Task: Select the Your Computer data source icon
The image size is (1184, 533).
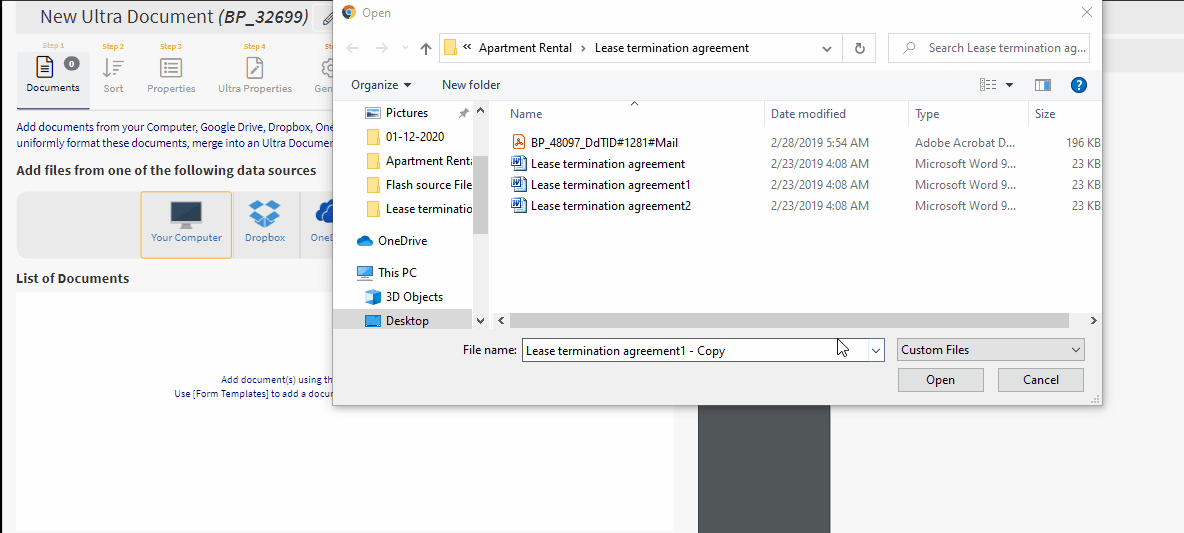Action: (186, 222)
